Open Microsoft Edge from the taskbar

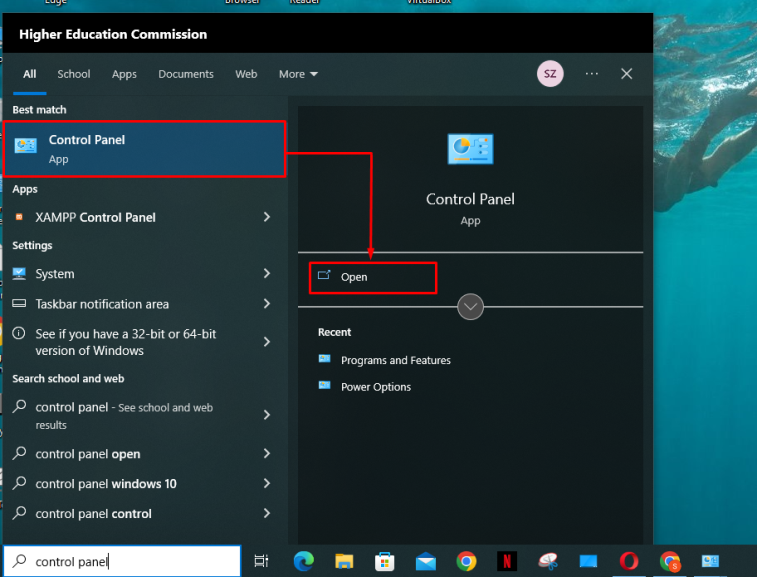tap(304, 561)
